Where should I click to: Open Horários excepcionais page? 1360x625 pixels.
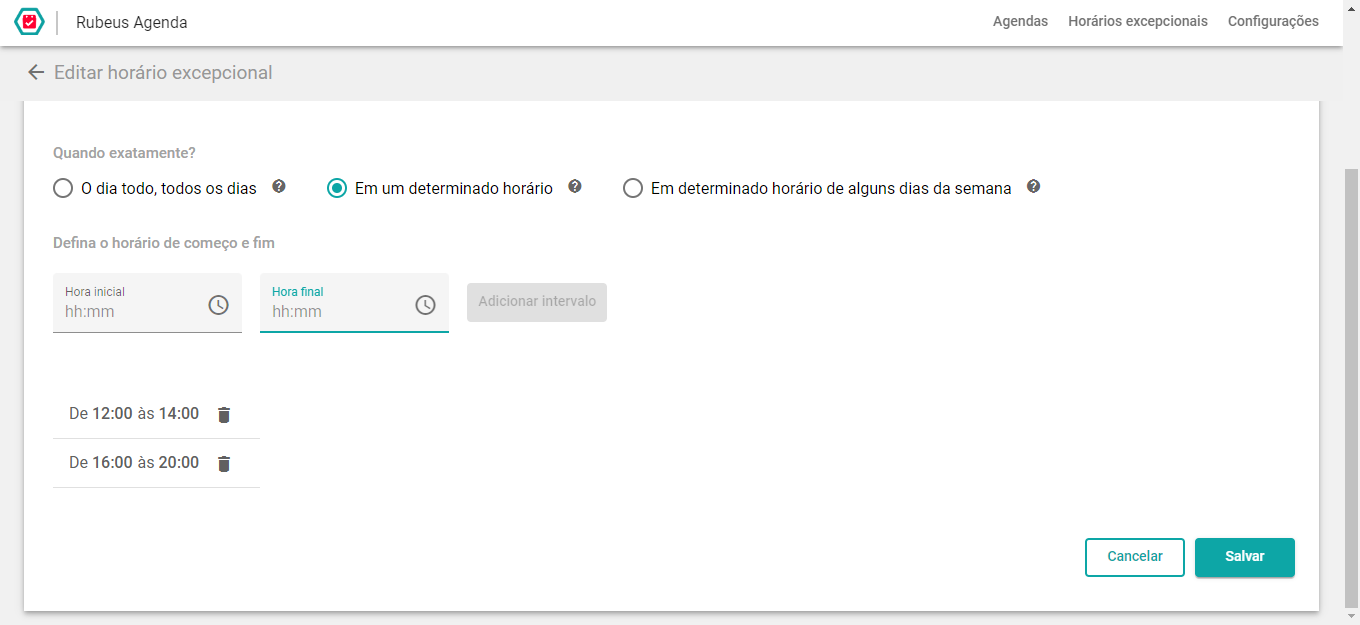[x=1138, y=21]
